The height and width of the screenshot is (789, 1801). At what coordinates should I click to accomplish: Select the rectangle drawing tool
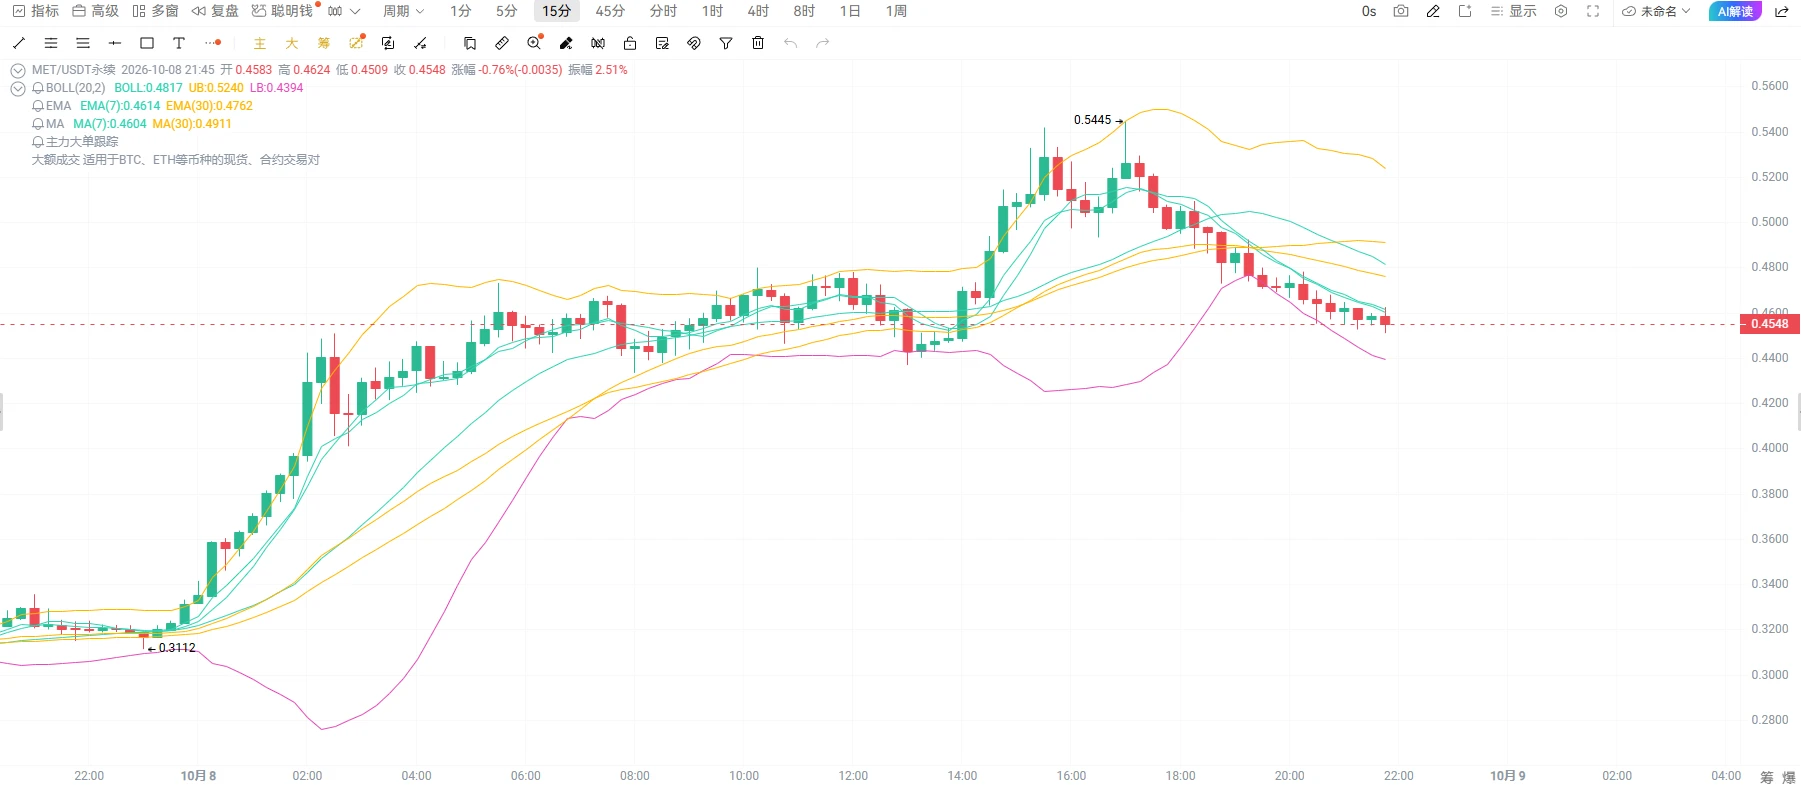[x=147, y=43]
